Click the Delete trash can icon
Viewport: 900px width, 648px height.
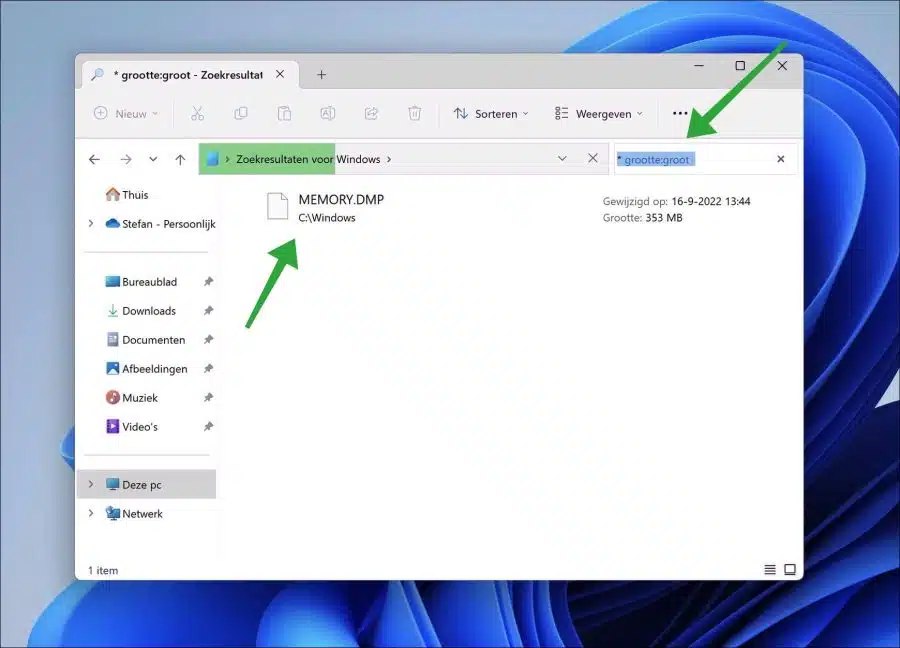coord(414,114)
